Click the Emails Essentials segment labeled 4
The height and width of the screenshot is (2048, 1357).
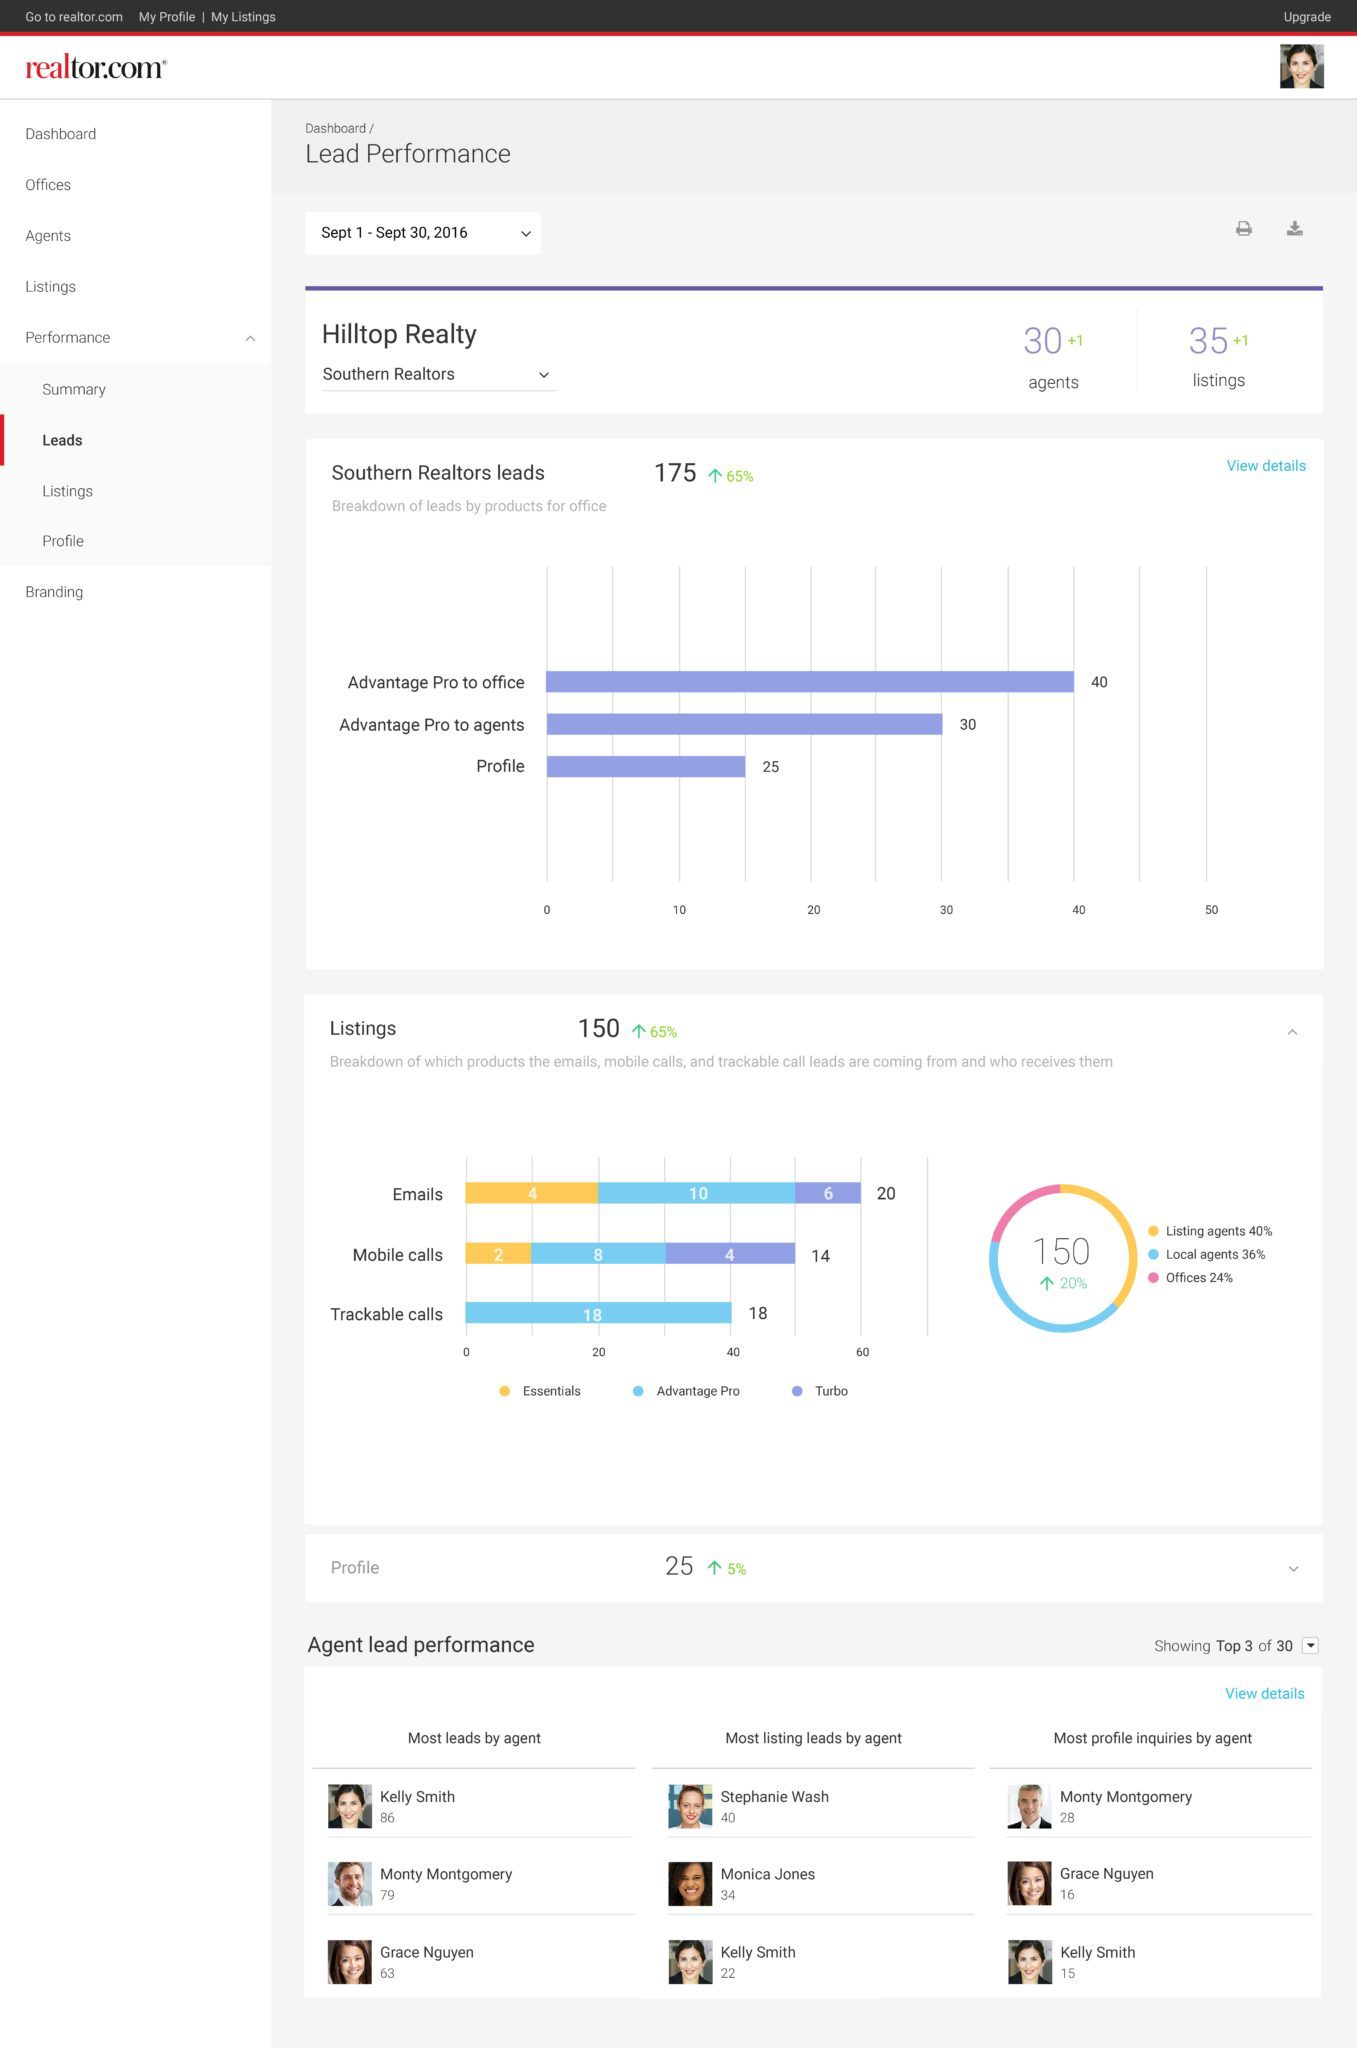532,1193
